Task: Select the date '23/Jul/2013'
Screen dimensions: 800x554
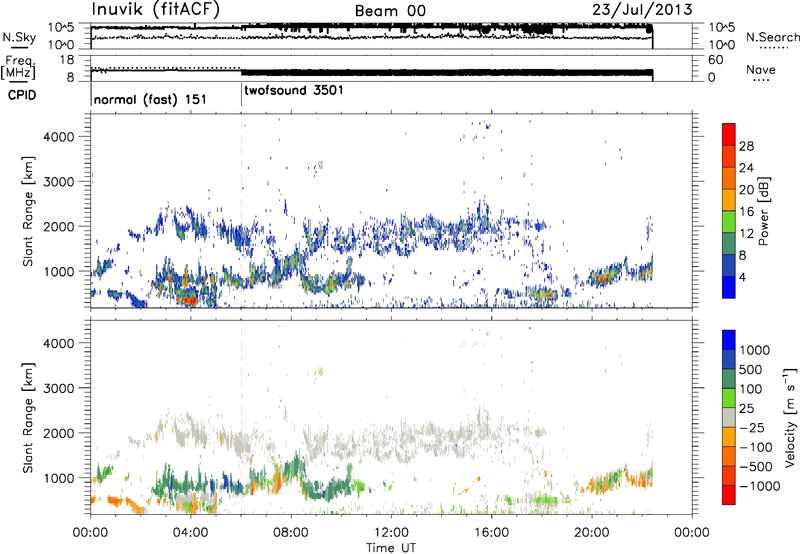Action: (x=642, y=9)
